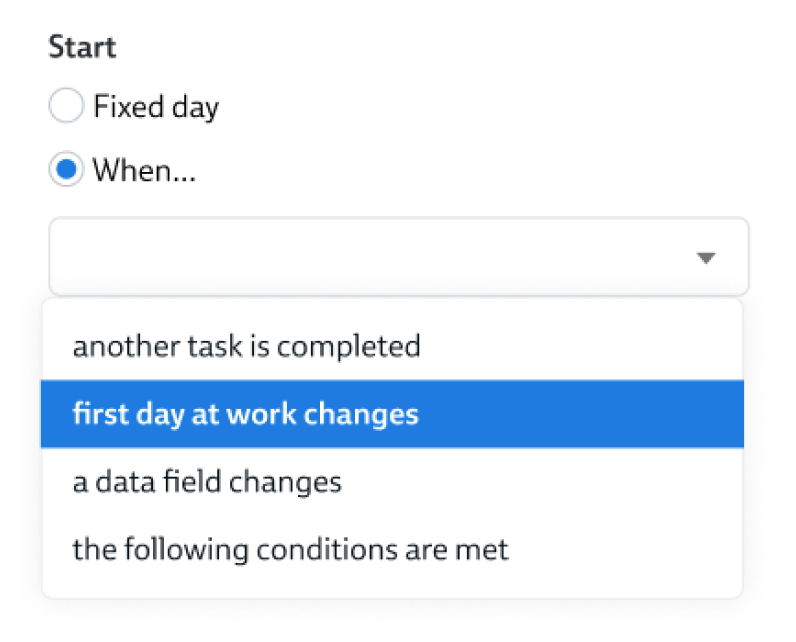Click the "Fixed day" label text
Image resolution: width=796 pixels, height=642 pixels.
tap(156, 107)
